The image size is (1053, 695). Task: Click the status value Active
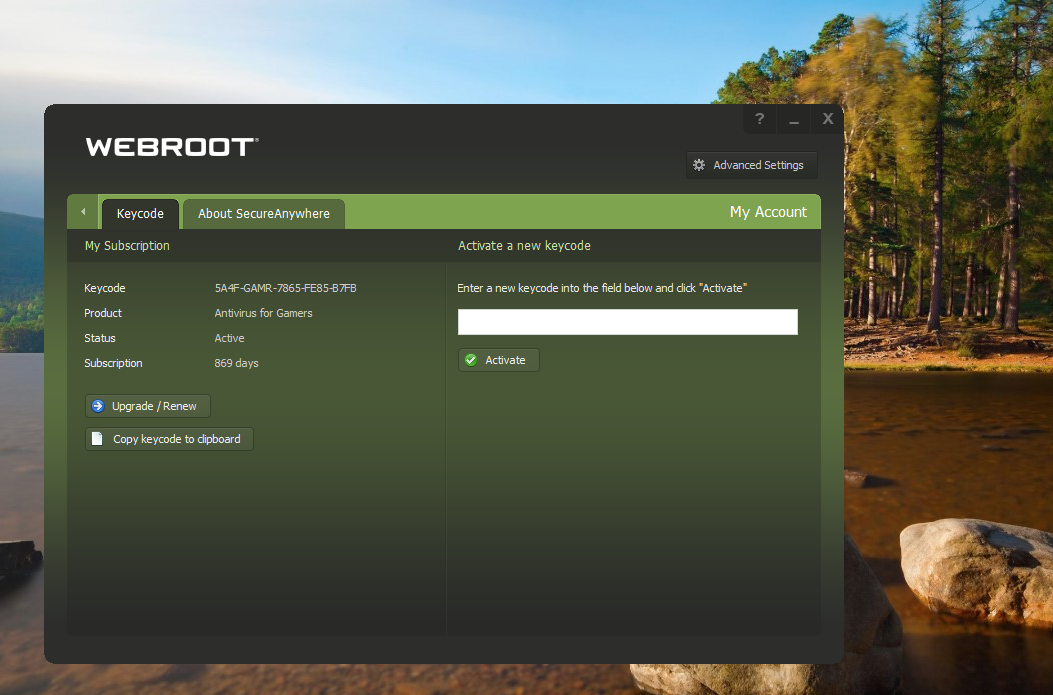(x=229, y=338)
